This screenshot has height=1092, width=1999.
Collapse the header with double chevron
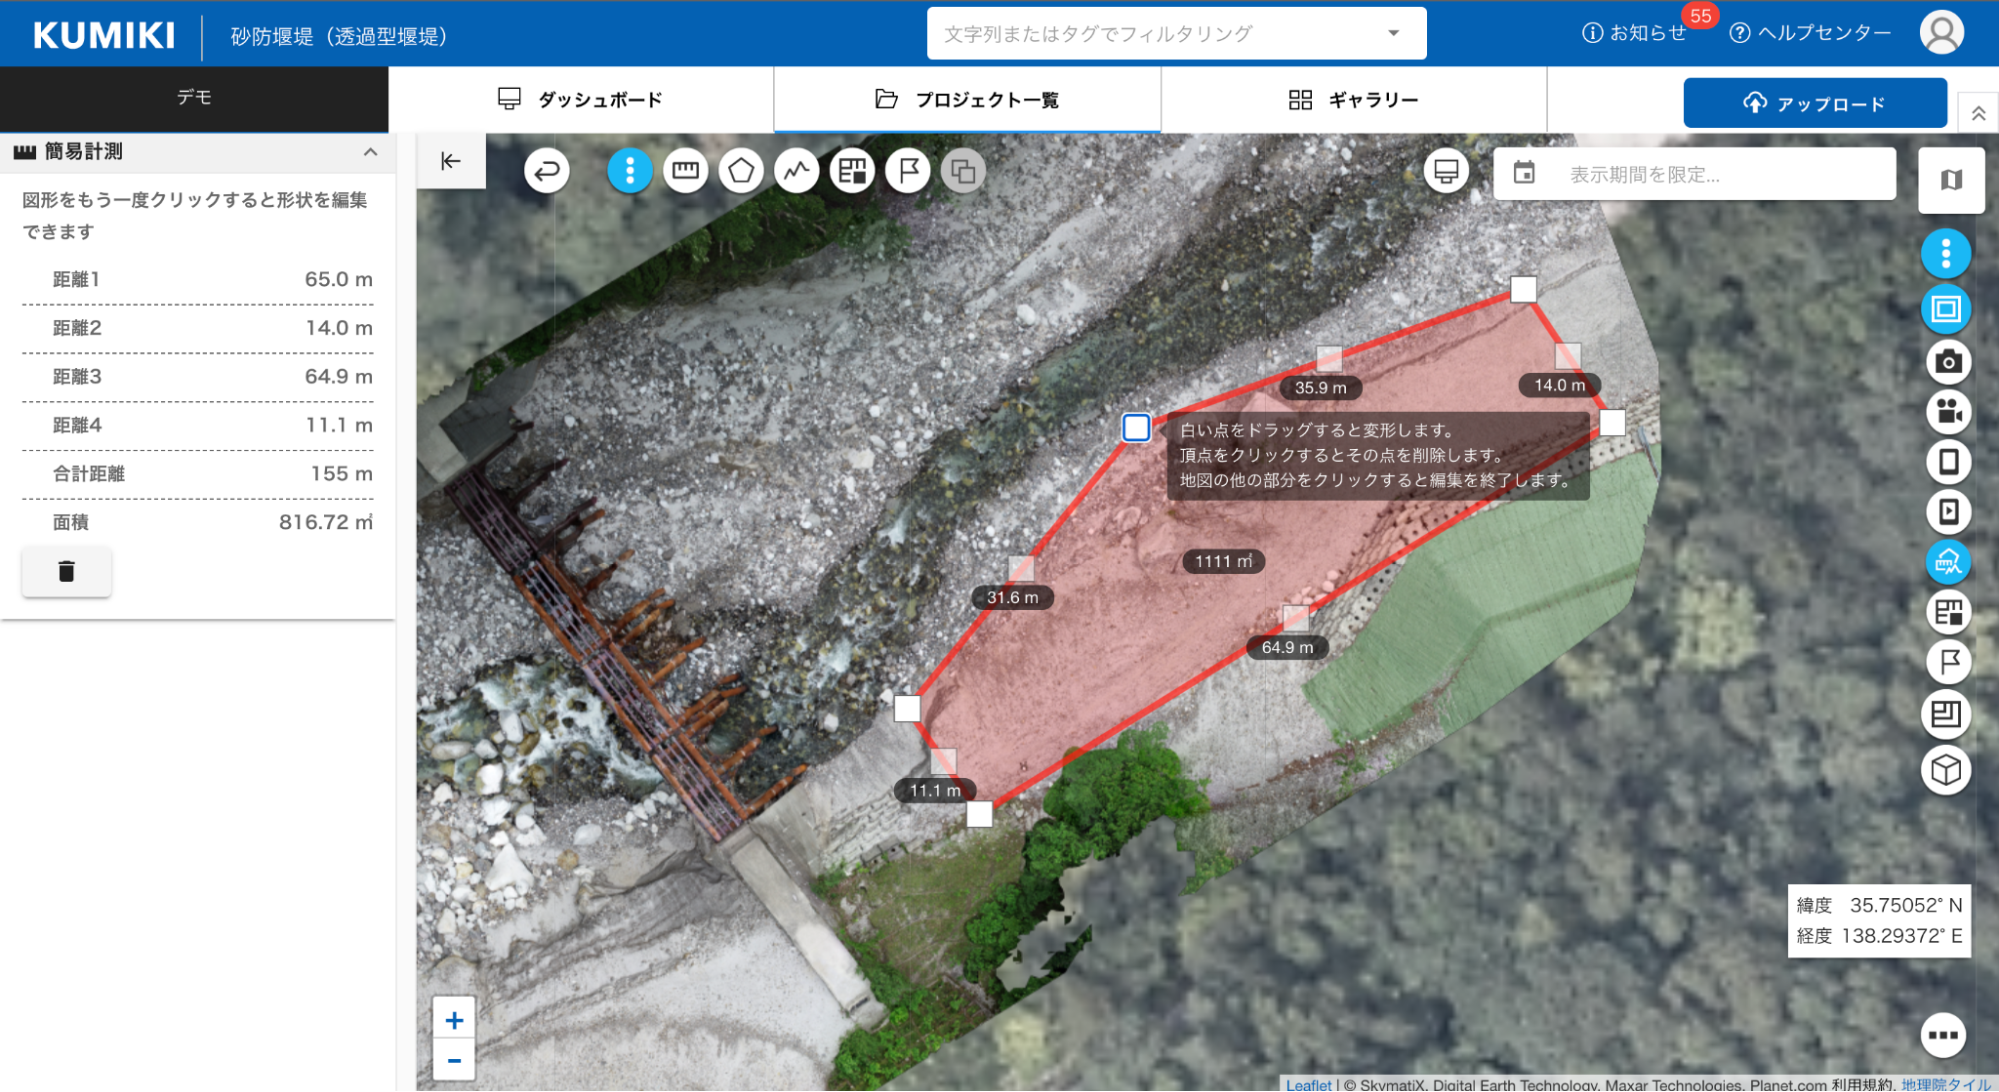click(x=1978, y=113)
